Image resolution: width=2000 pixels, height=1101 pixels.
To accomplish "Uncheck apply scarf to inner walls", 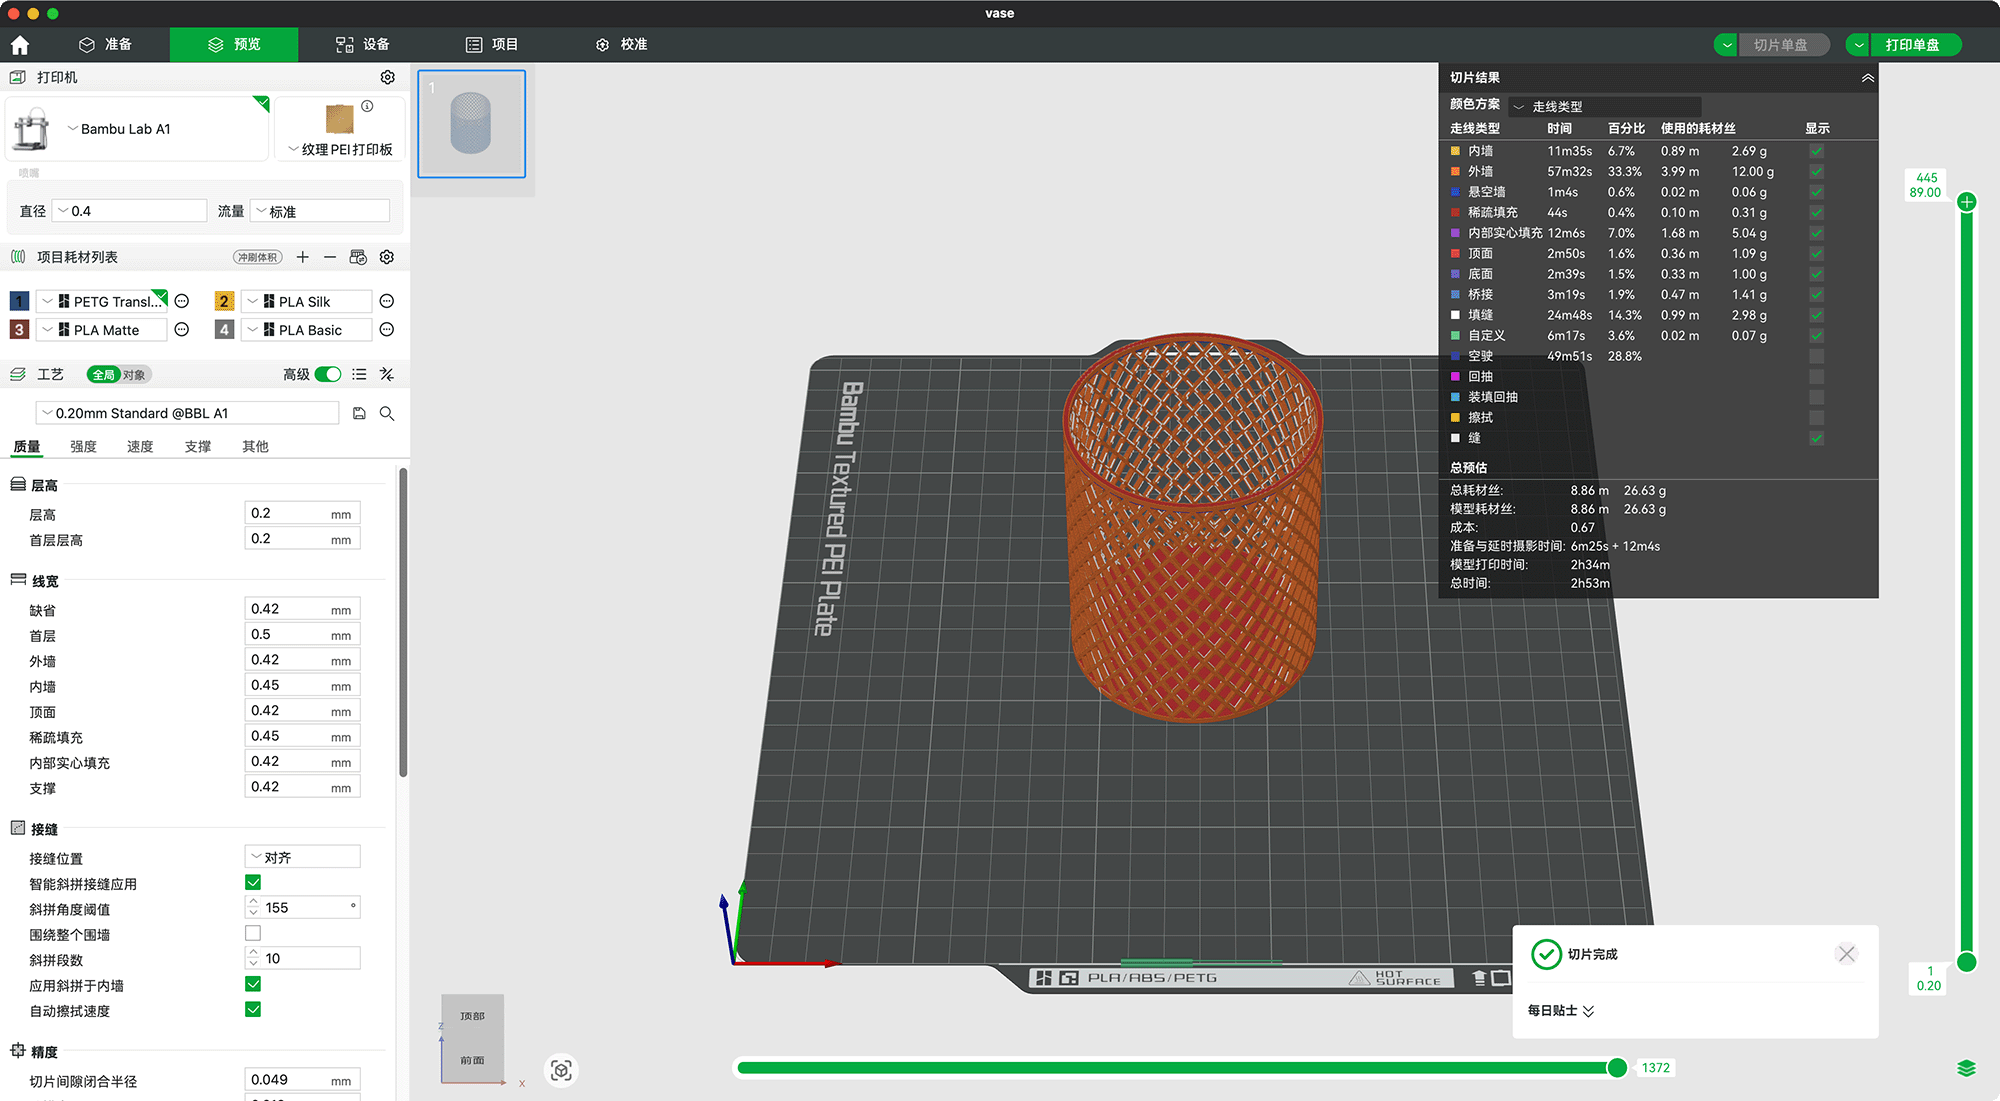I will (x=253, y=984).
